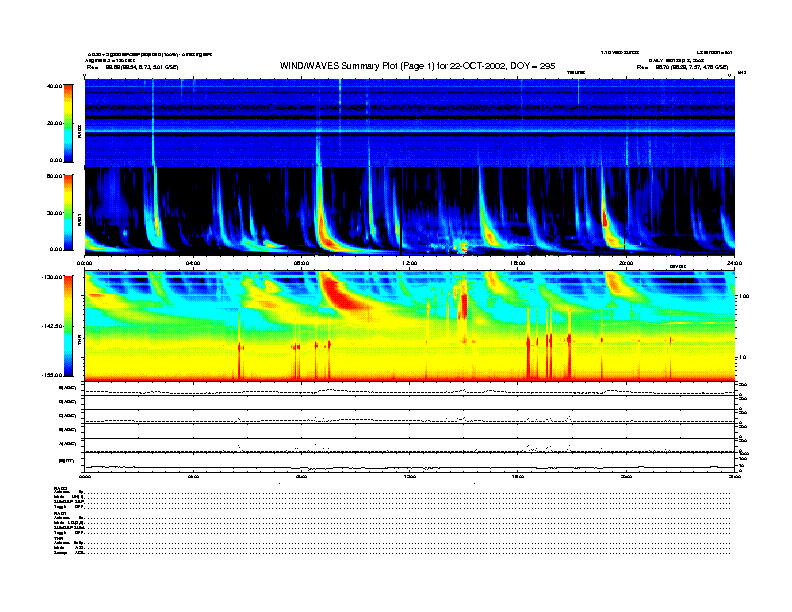Click the RAD2 blue spectrogram panel
Image resolution: width=792 pixels, height=612 pixels.
point(410,123)
